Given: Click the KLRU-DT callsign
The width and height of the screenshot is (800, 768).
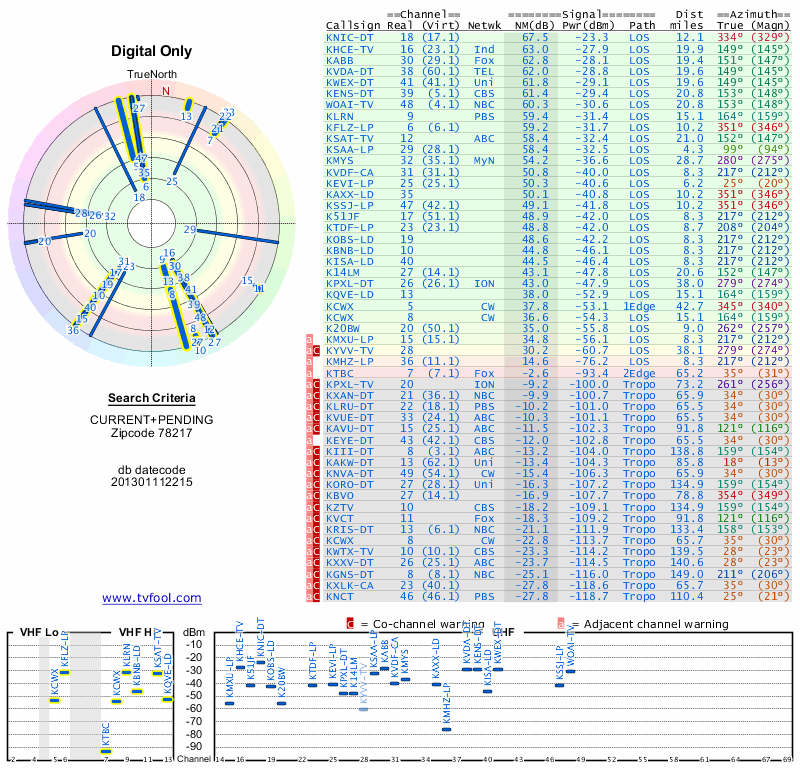Looking at the screenshot, I should [x=349, y=407].
